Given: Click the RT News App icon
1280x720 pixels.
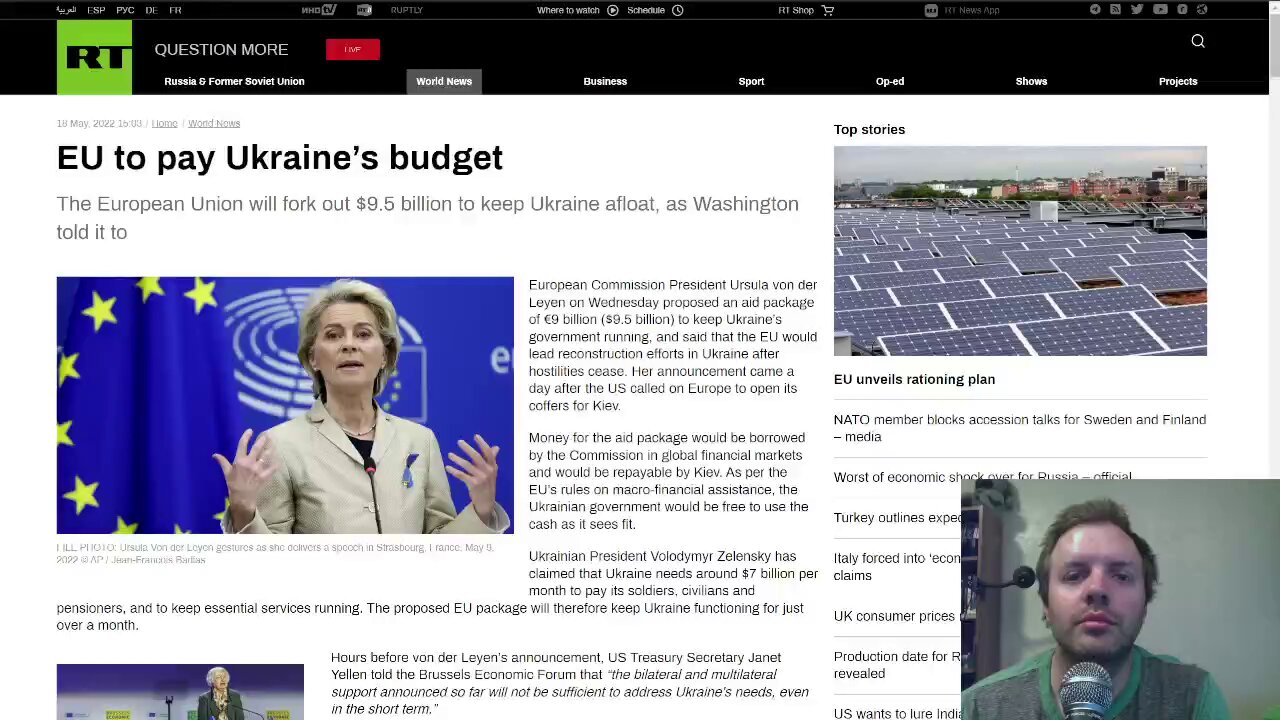Looking at the screenshot, I should [x=931, y=10].
